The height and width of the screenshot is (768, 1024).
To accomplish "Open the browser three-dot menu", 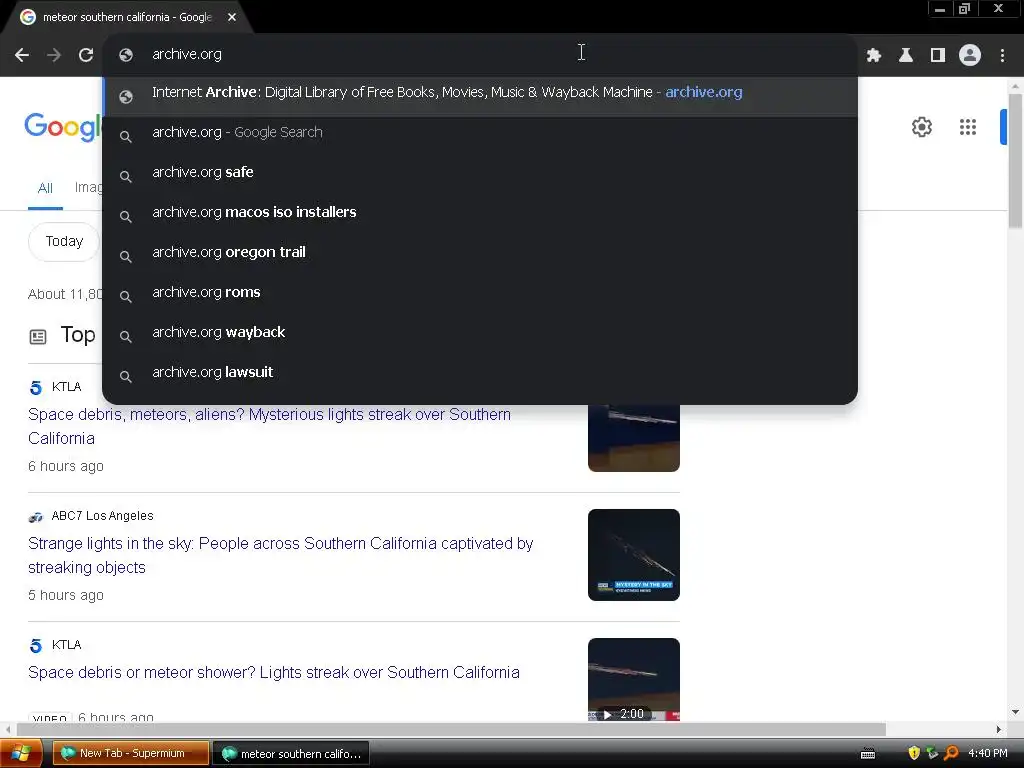I will (1002, 56).
